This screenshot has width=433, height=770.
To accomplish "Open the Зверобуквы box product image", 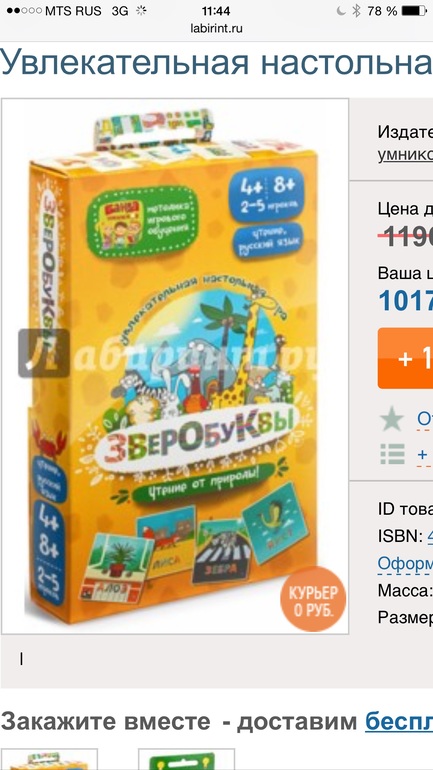I will (175, 366).
